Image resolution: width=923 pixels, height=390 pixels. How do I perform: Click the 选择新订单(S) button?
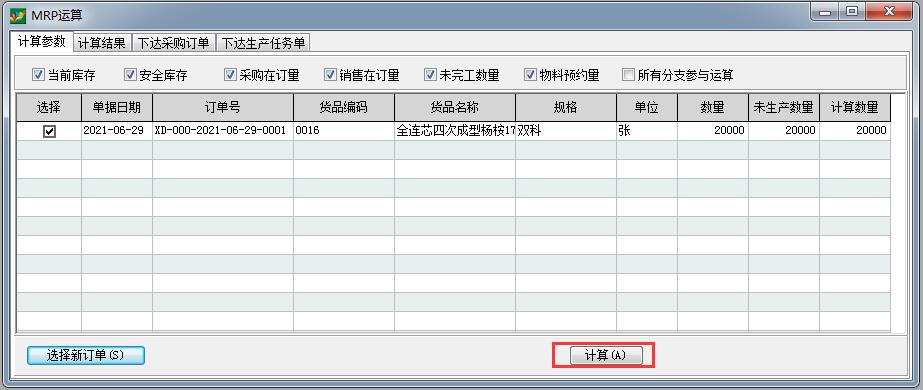point(85,355)
